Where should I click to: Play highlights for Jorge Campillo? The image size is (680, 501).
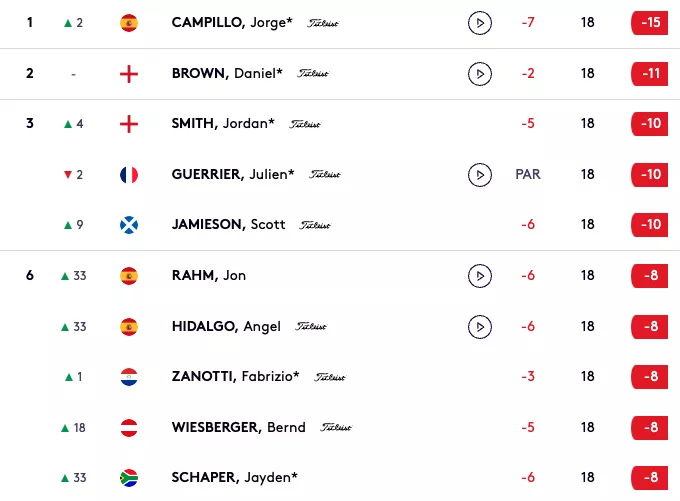coord(480,23)
